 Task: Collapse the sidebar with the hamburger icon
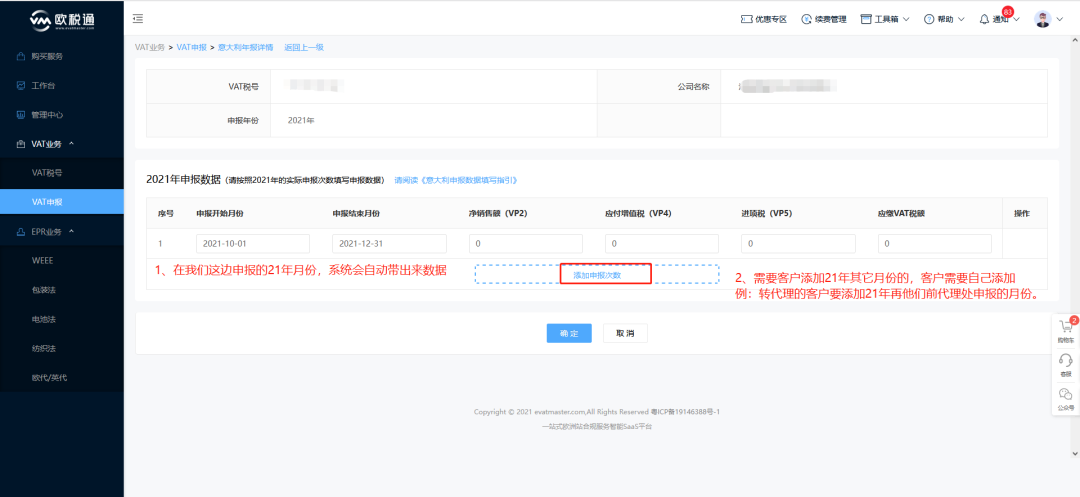(138, 19)
